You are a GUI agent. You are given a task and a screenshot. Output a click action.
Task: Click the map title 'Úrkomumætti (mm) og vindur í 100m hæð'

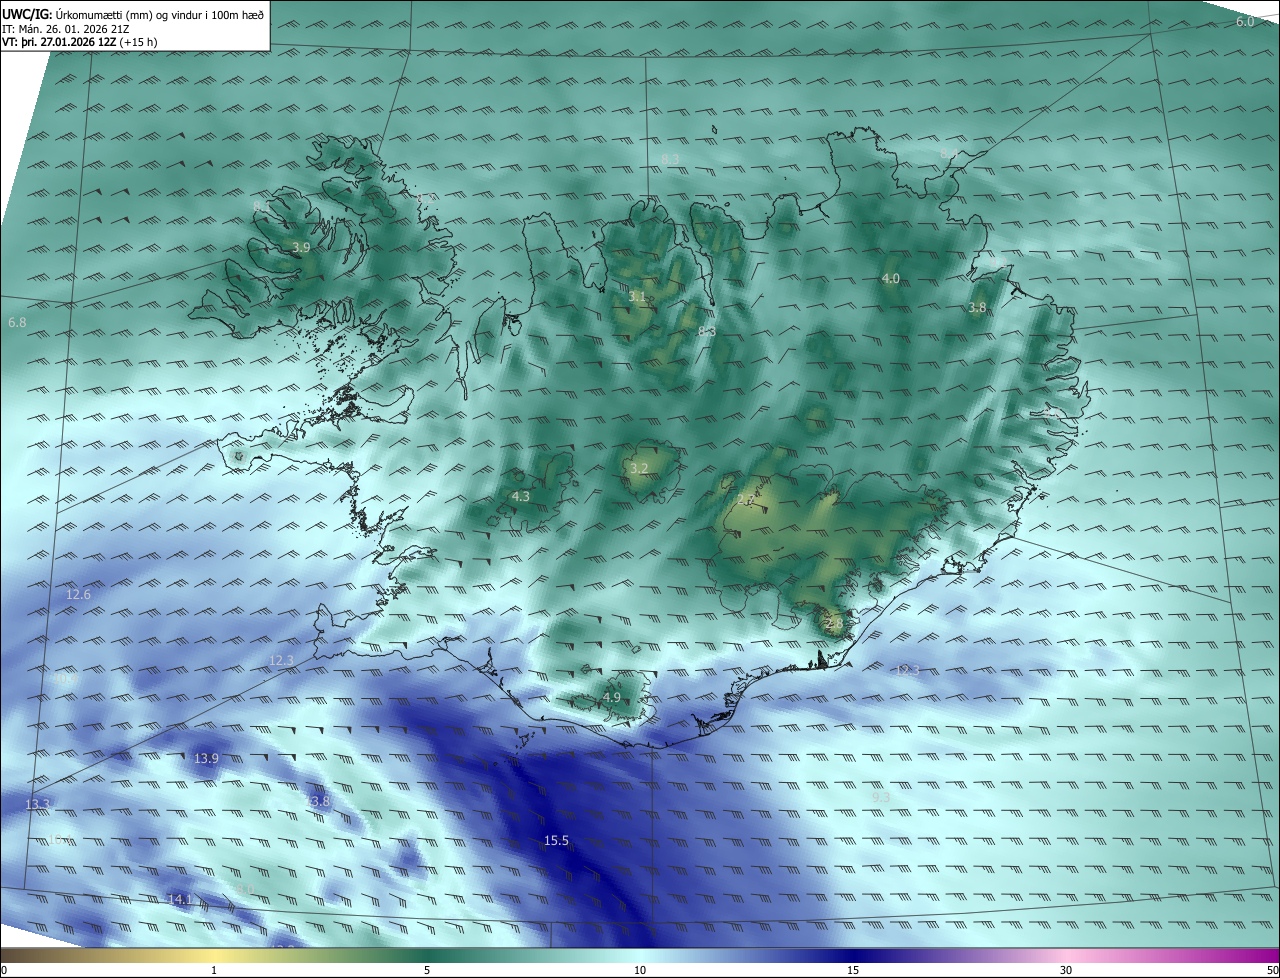[x=159, y=14]
